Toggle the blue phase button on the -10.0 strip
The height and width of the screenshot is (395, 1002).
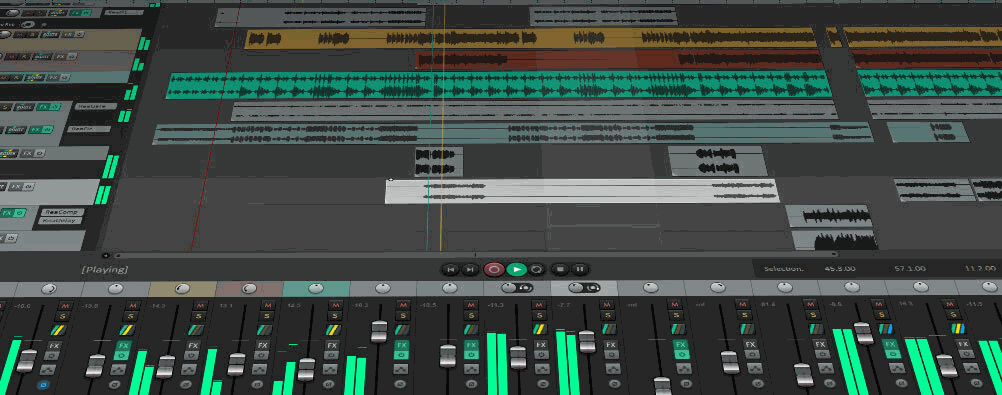pos(43,385)
